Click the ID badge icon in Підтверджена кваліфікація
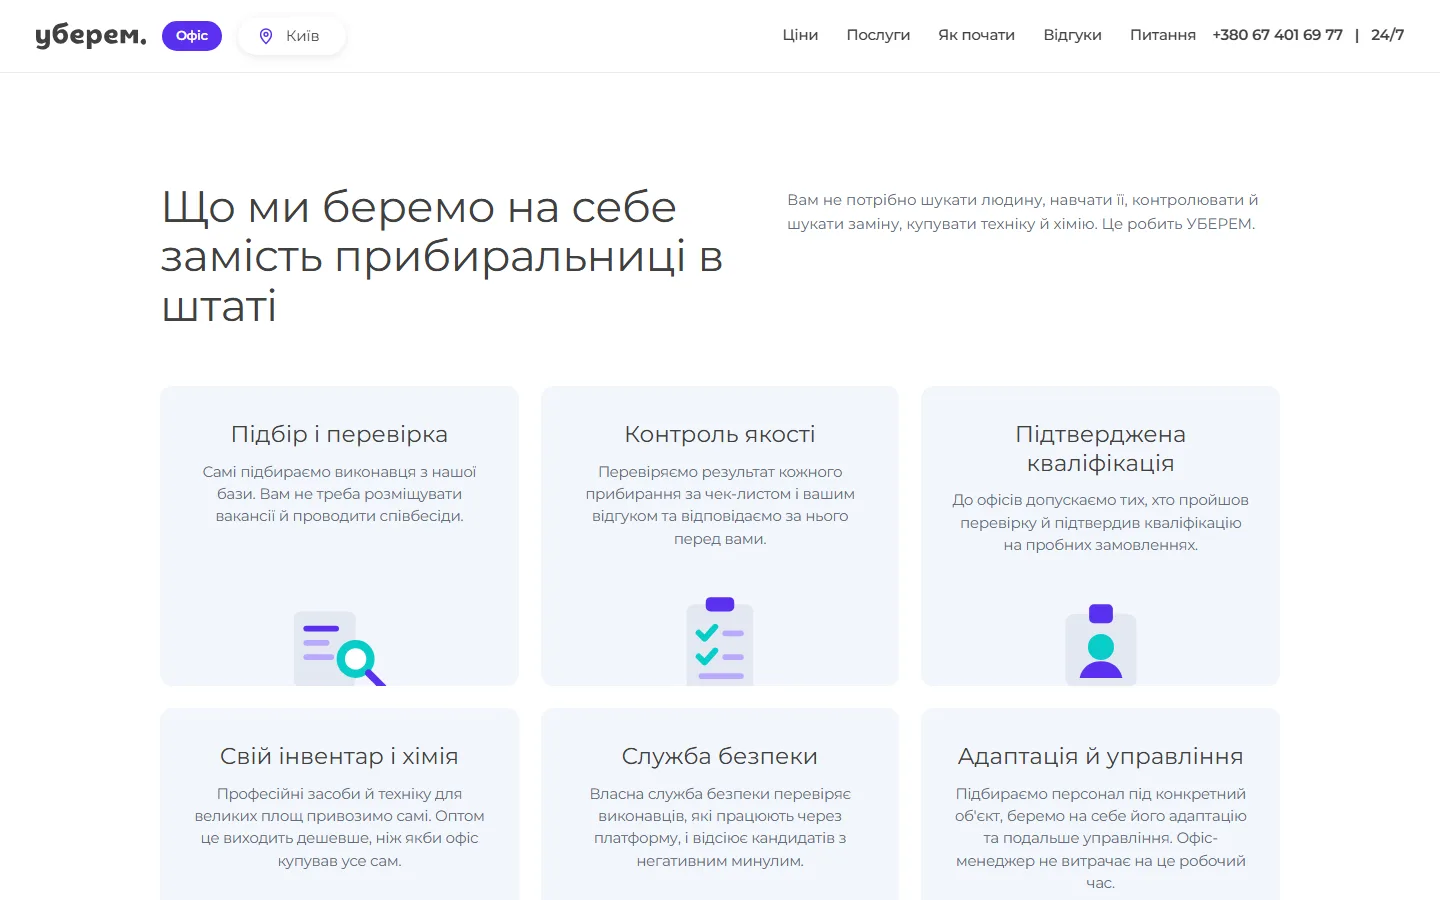Image resolution: width=1440 pixels, height=900 pixels. click(1101, 645)
